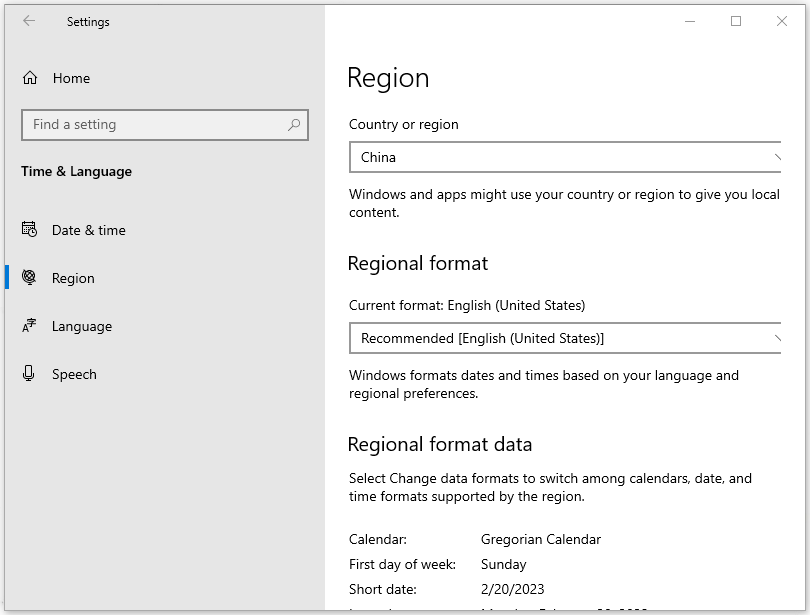Viewport: 810px width, 615px height.
Task: Click the search magnifier icon
Action: click(x=294, y=124)
